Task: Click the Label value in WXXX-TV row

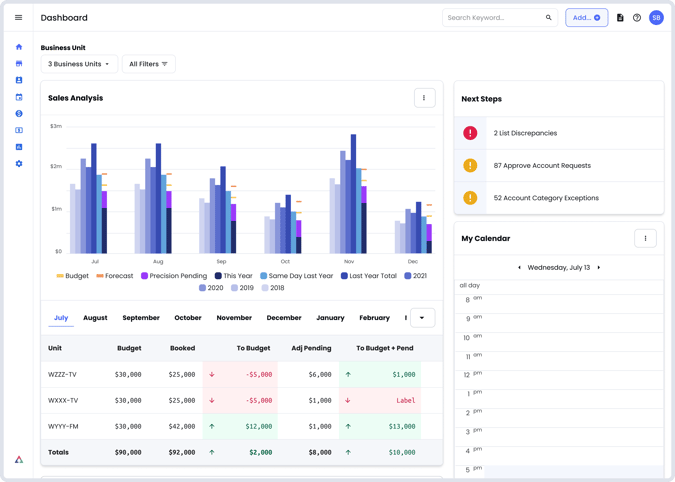Action: point(406,401)
